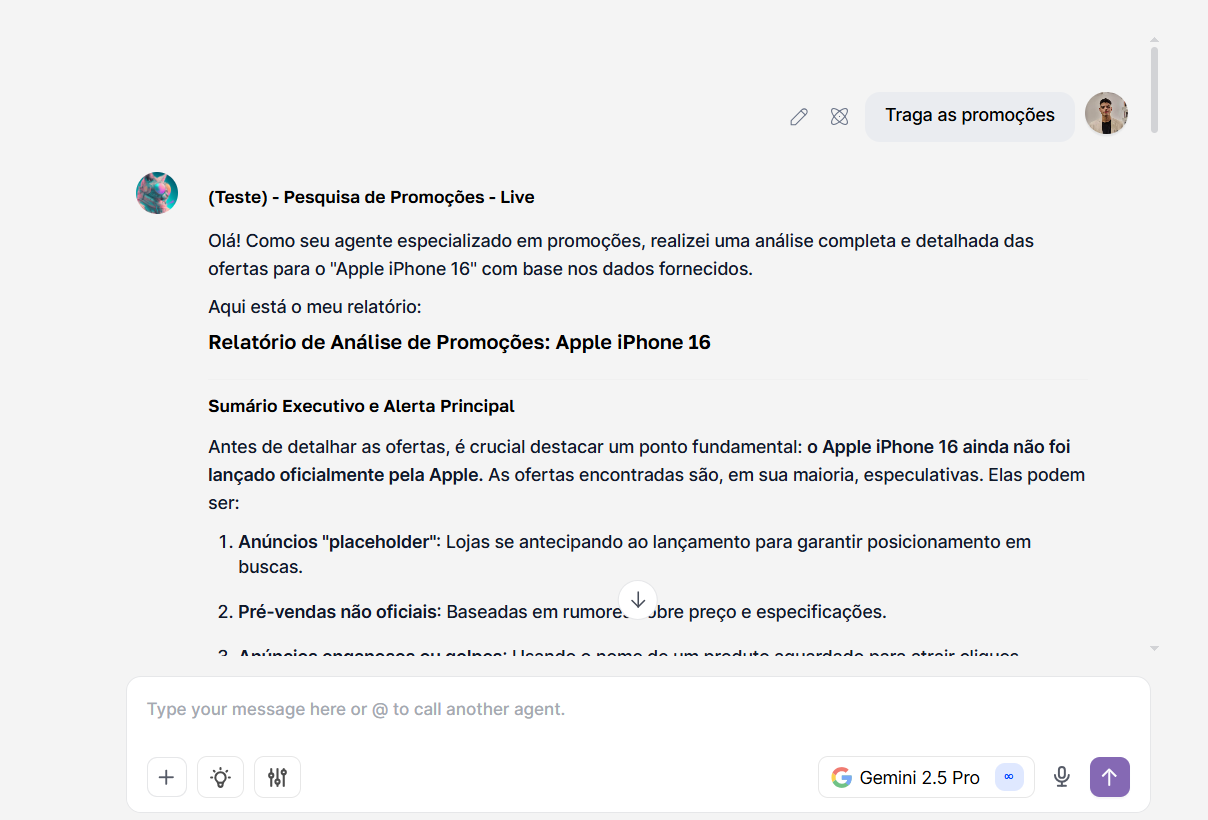Click the message input field

(x=638, y=710)
